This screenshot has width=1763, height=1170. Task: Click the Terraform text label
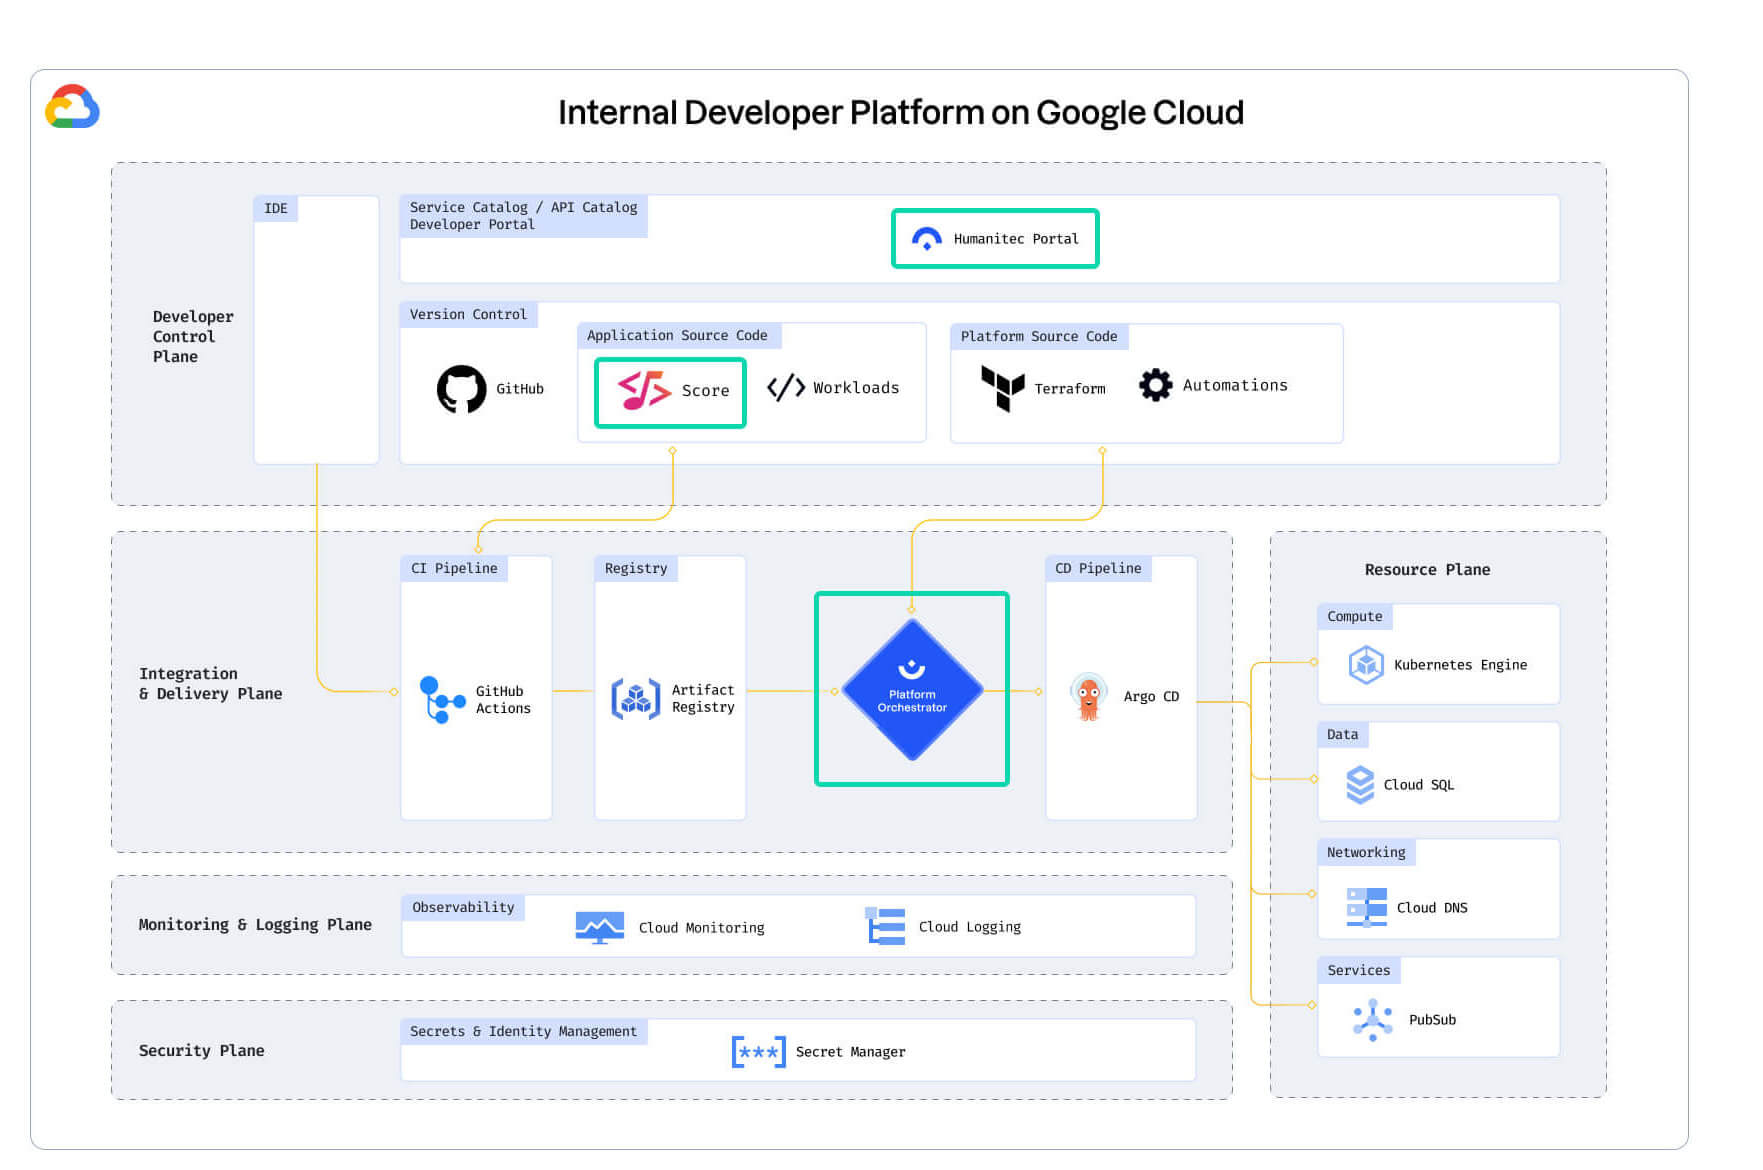coord(1070,389)
